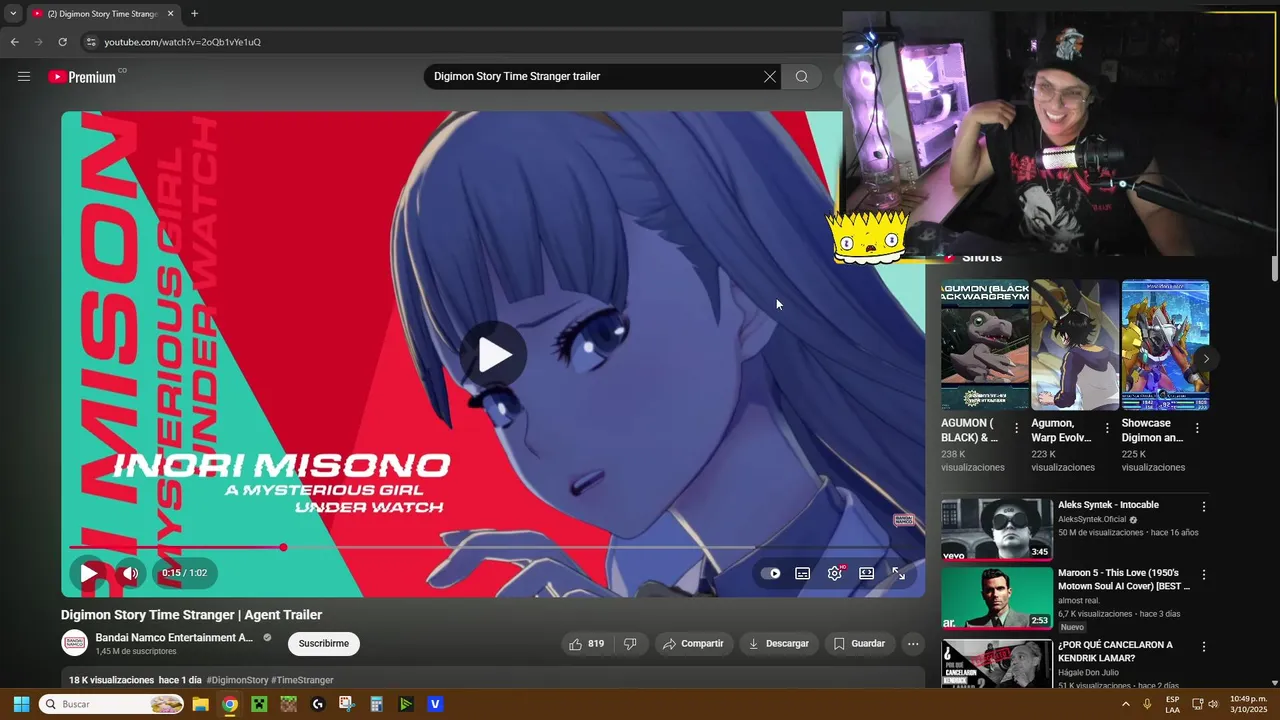Open Maroon 5 - This Love video title
1280x720 pixels.
[1124, 579]
